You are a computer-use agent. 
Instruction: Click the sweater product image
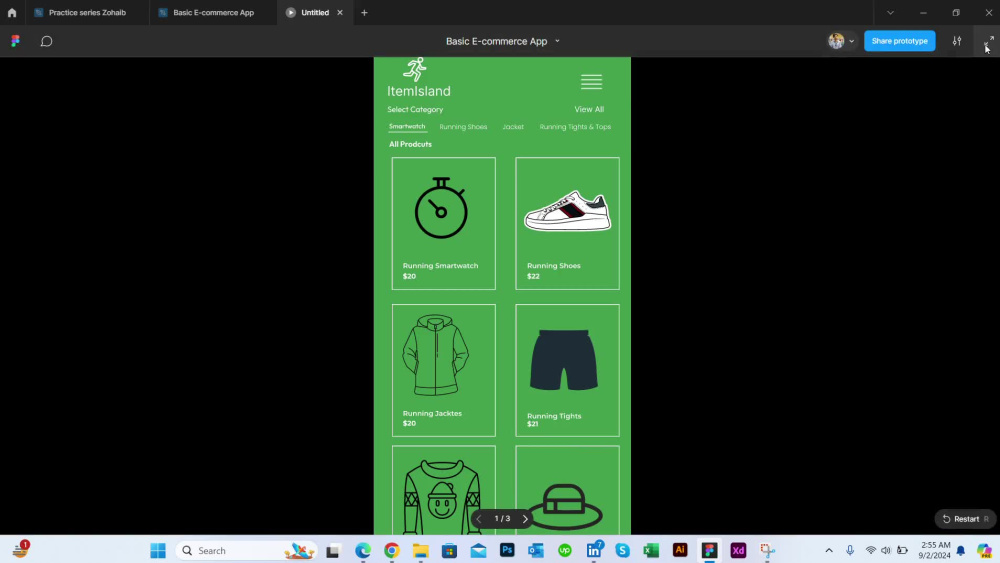[442, 497]
